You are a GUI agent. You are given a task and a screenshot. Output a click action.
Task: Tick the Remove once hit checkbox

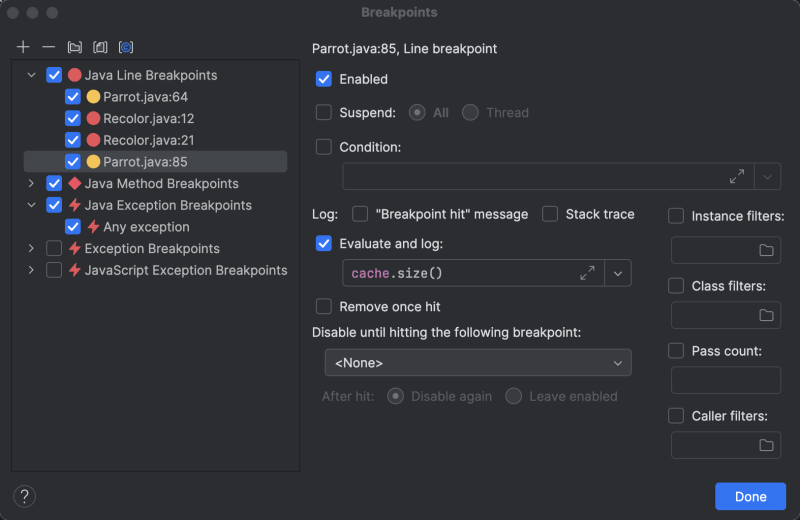coord(324,307)
